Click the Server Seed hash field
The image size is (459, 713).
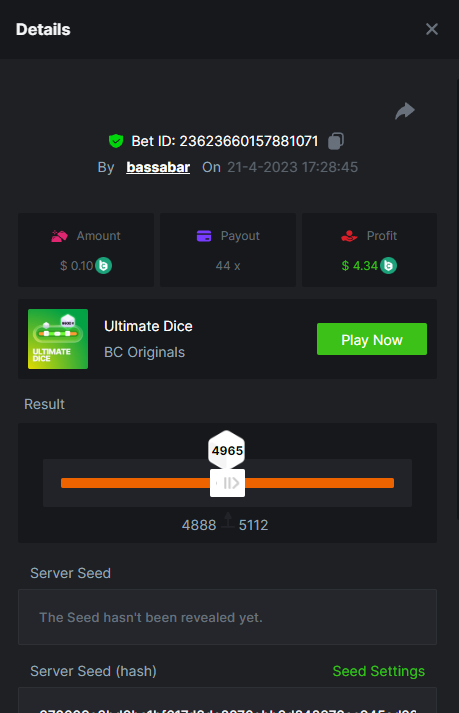pos(227,700)
